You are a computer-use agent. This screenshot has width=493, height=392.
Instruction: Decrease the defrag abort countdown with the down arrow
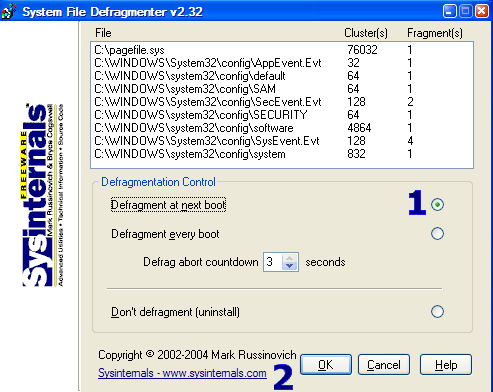click(289, 266)
